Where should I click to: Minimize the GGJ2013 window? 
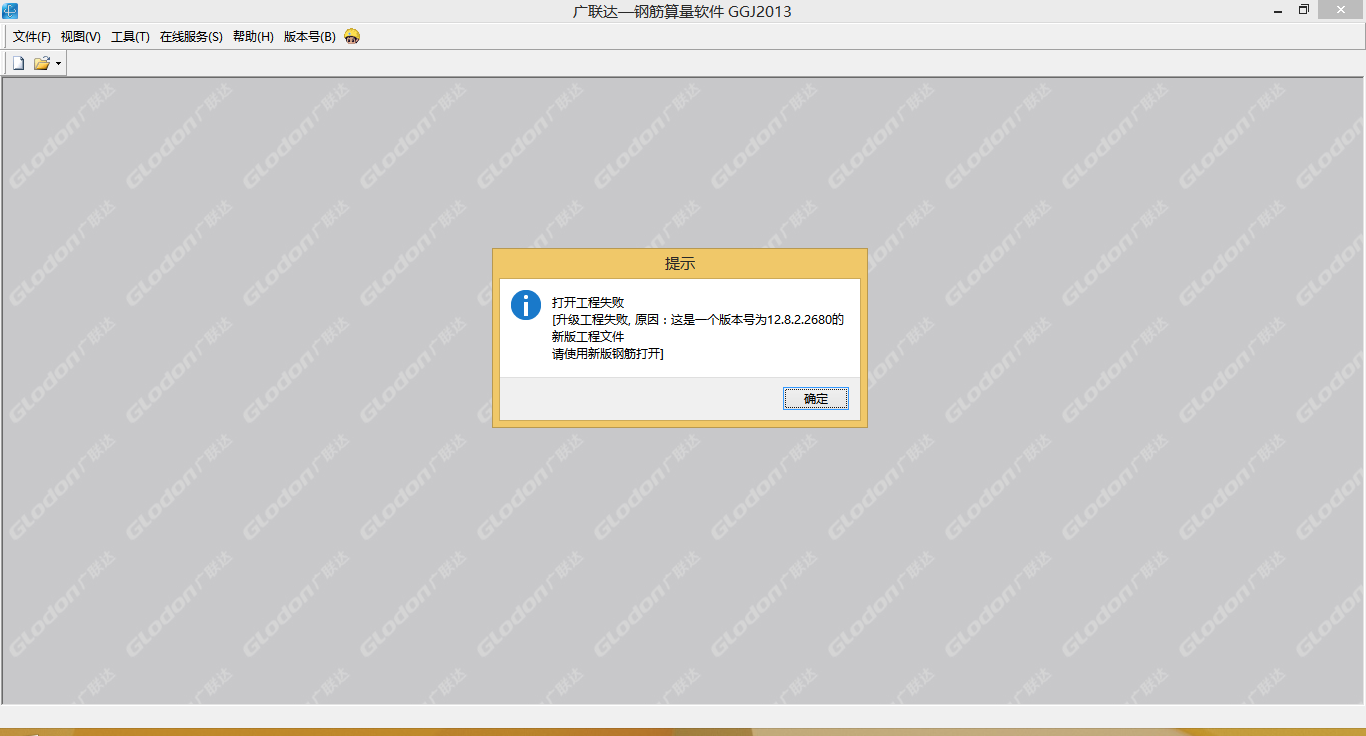tap(1279, 11)
